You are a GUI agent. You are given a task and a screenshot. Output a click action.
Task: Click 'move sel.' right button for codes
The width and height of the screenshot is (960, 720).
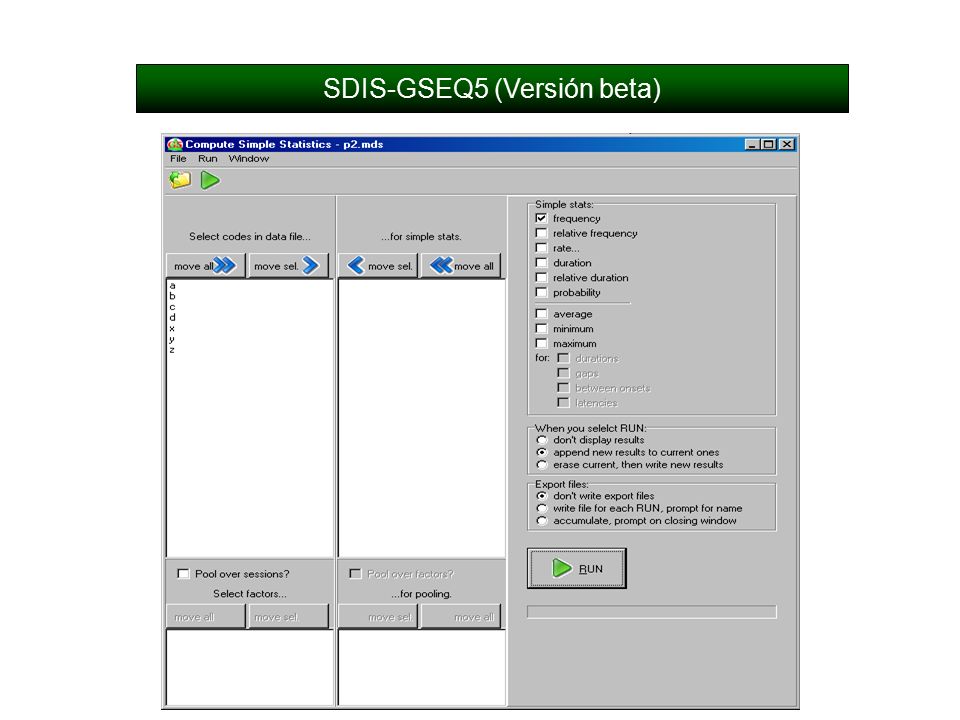click(287, 266)
